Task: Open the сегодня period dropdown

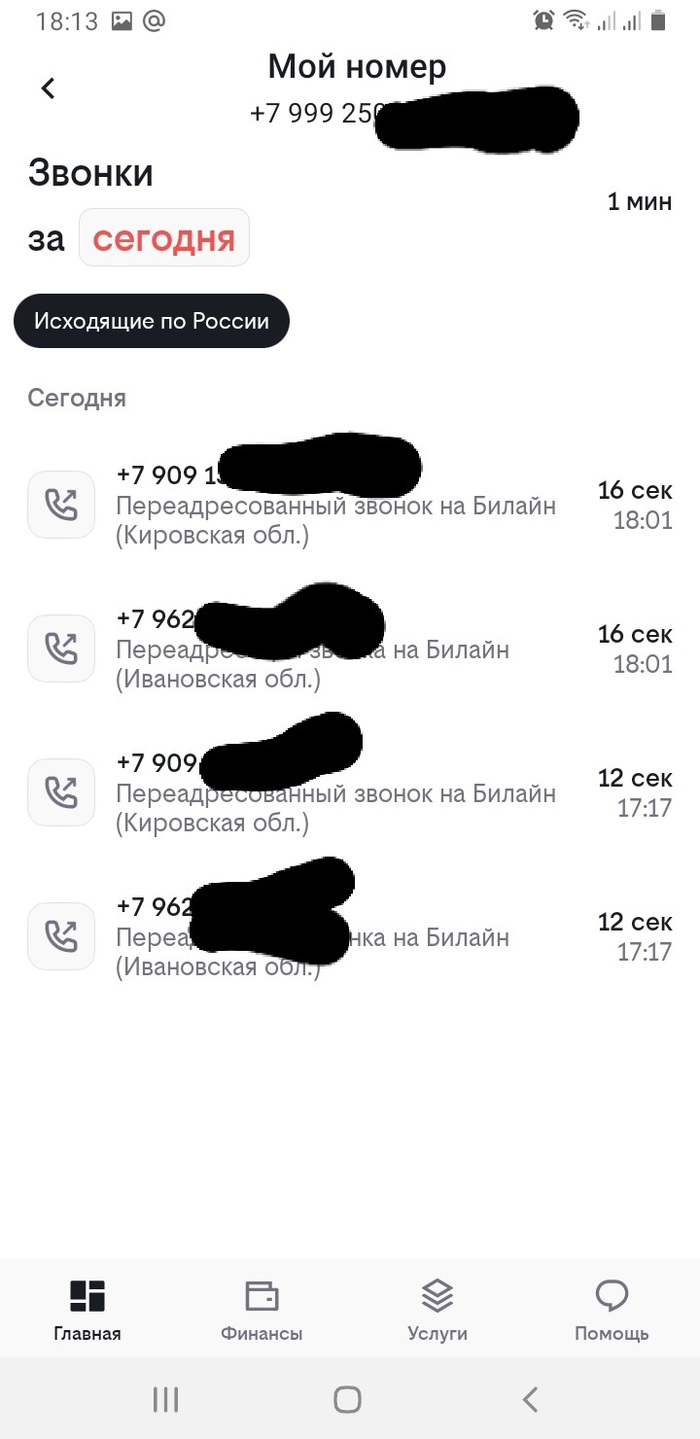Action: pos(164,238)
